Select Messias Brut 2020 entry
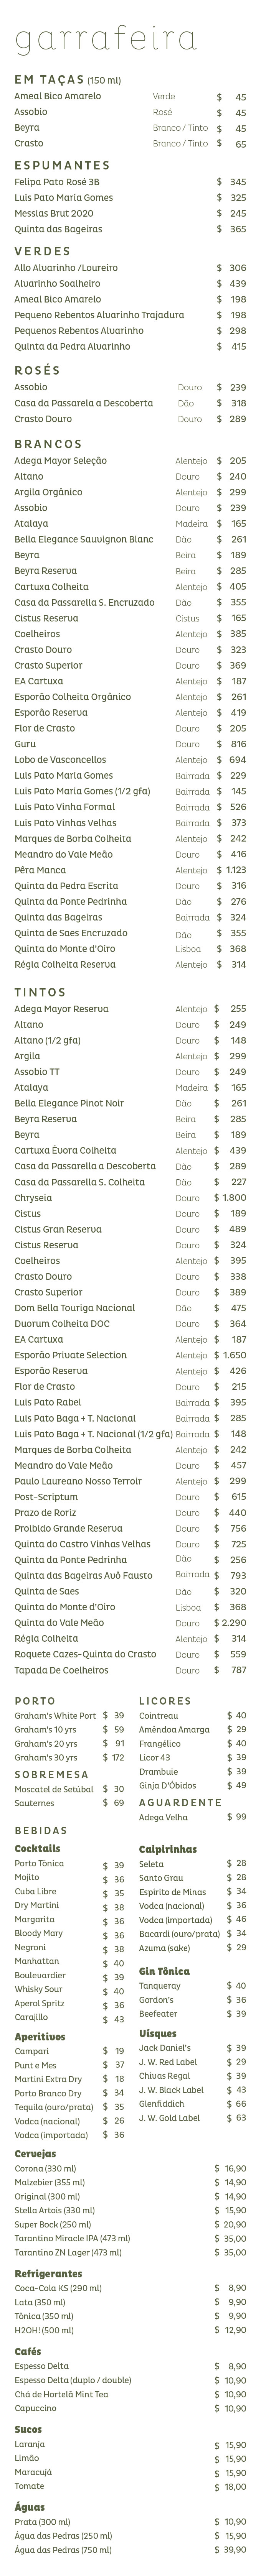The height and width of the screenshot is (2576, 261). pyautogui.click(x=54, y=213)
